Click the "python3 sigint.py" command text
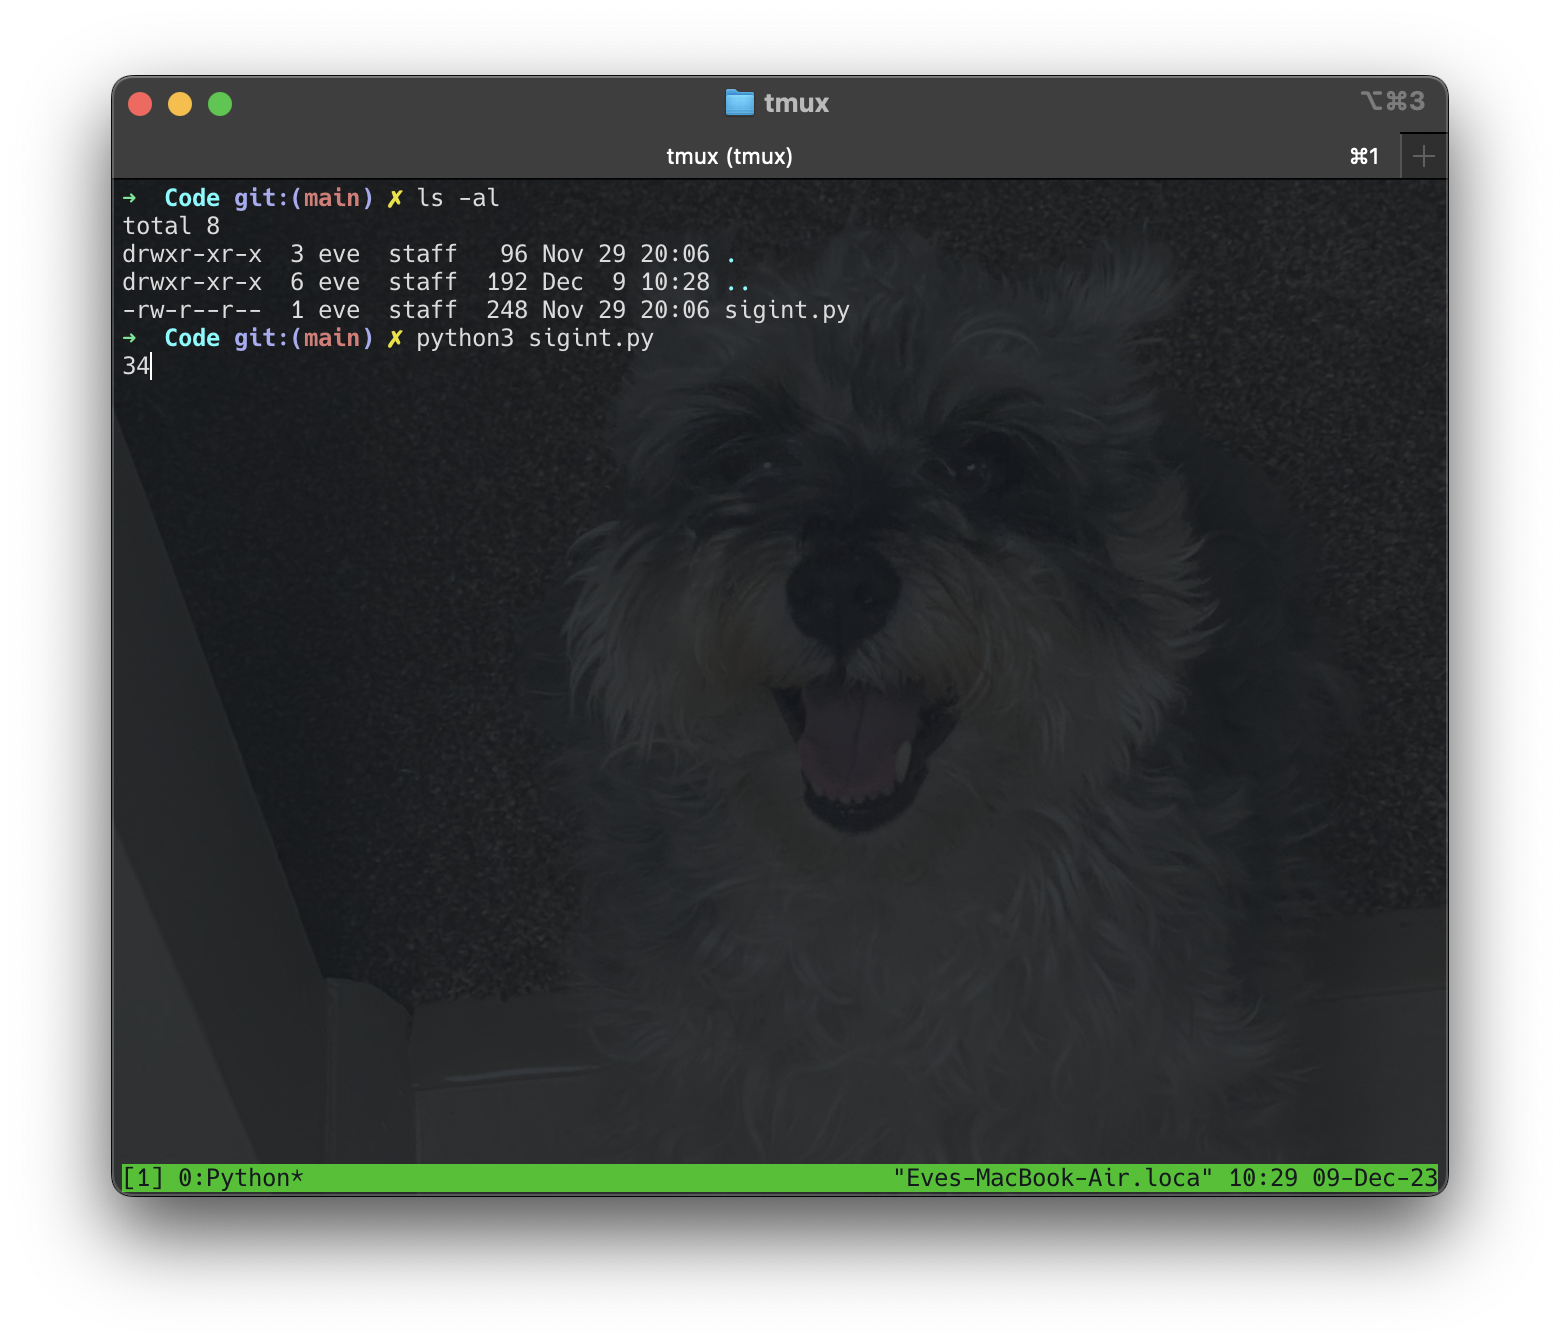The image size is (1560, 1344). [534, 338]
